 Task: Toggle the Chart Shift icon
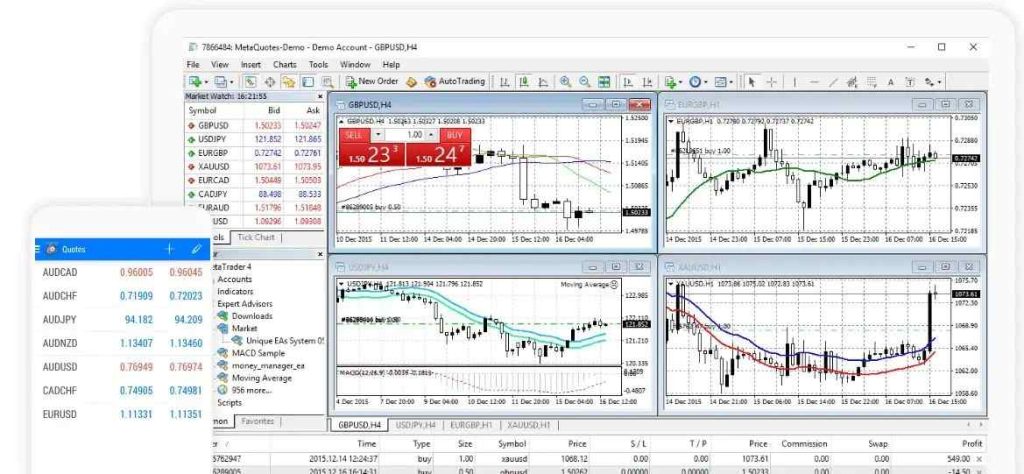[647, 82]
